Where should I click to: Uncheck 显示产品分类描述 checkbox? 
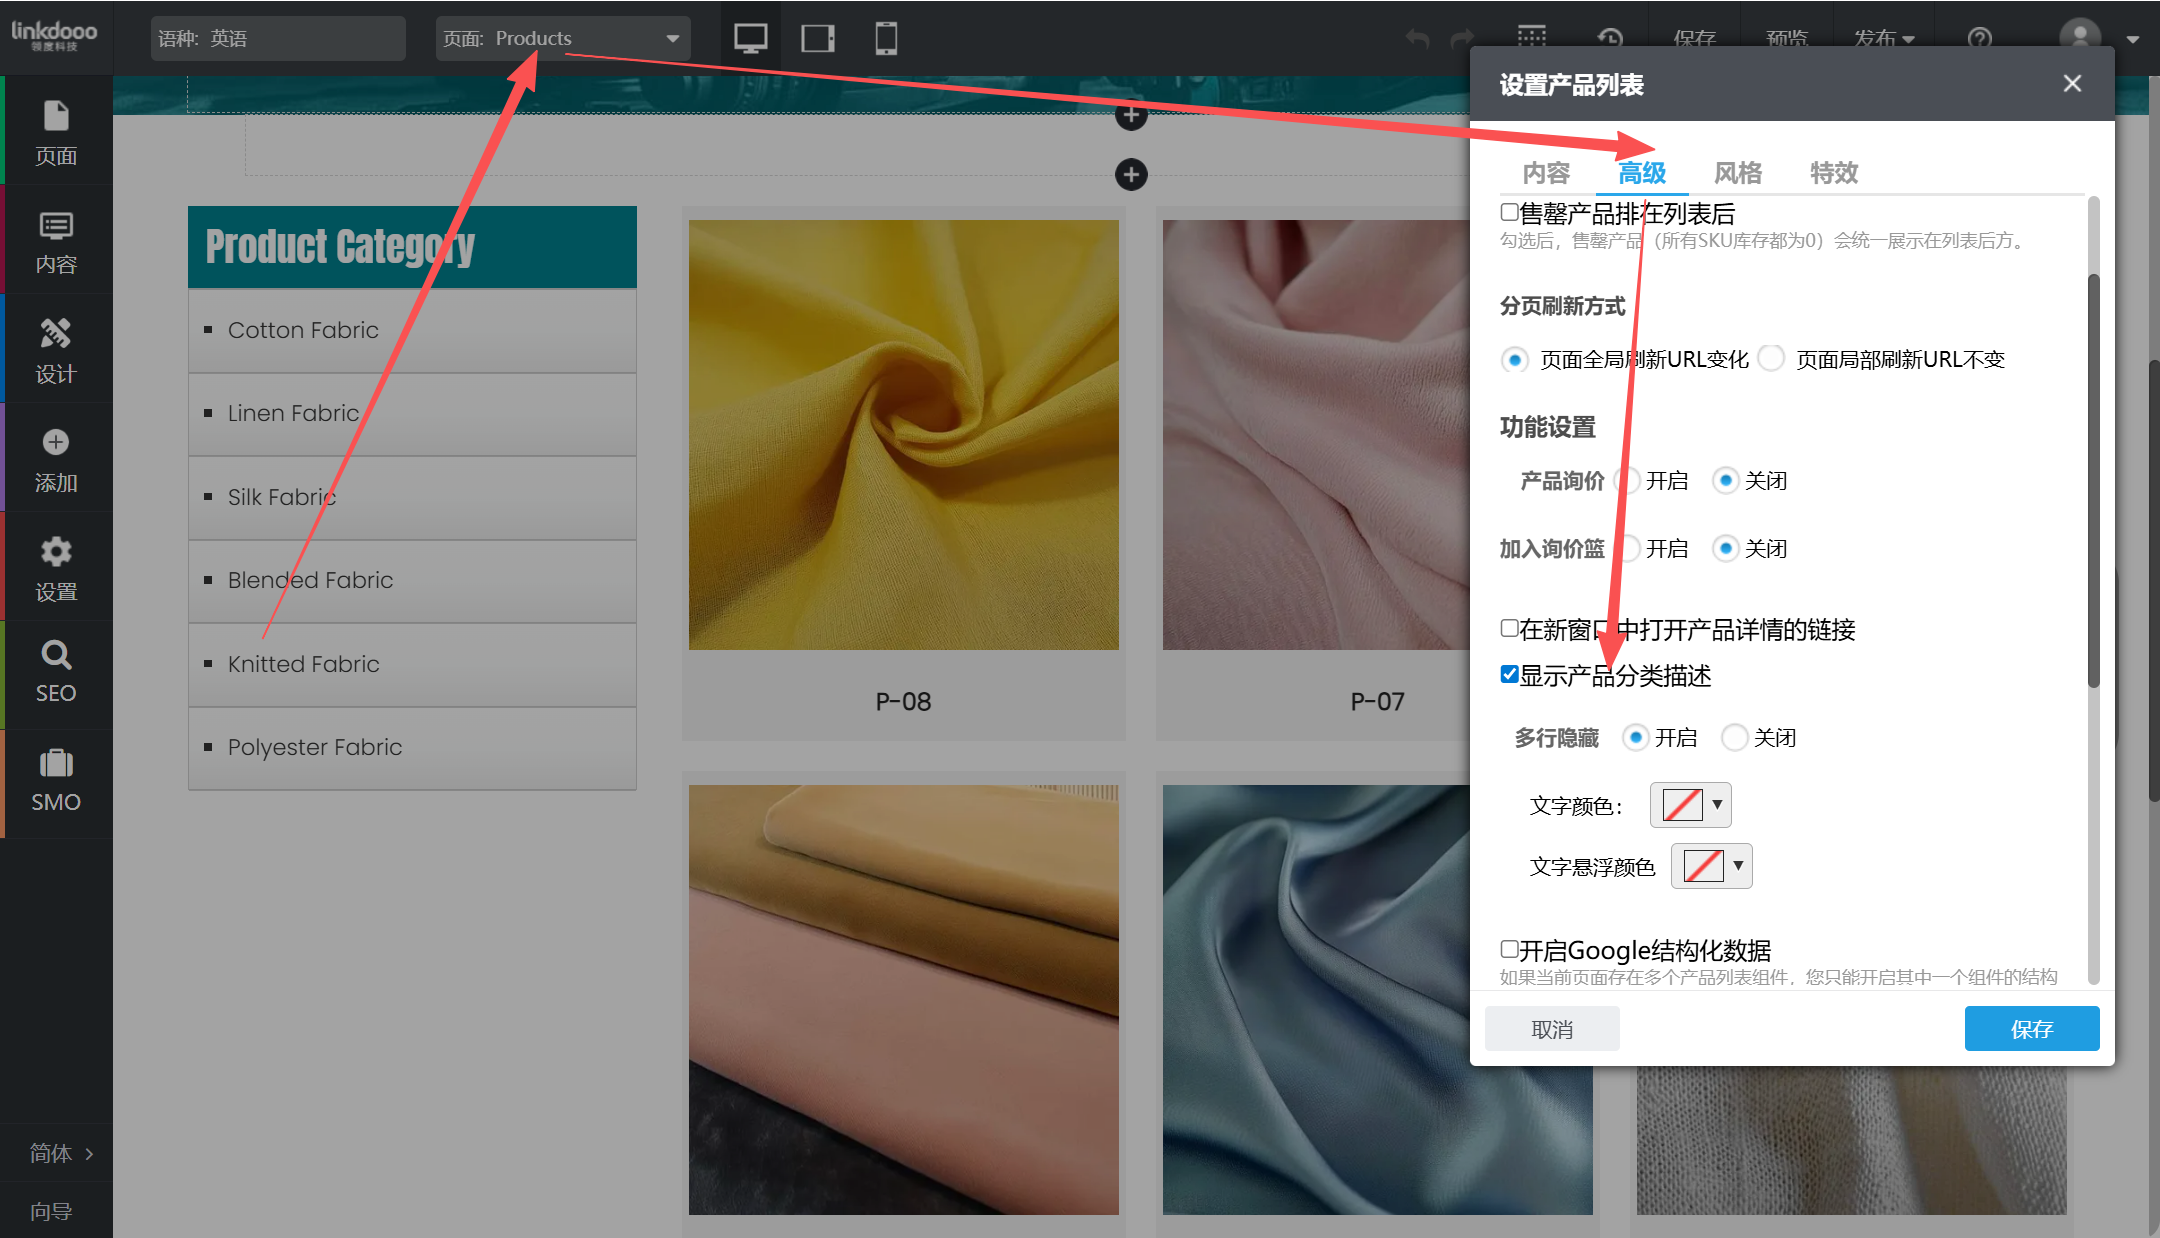tap(1510, 675)
